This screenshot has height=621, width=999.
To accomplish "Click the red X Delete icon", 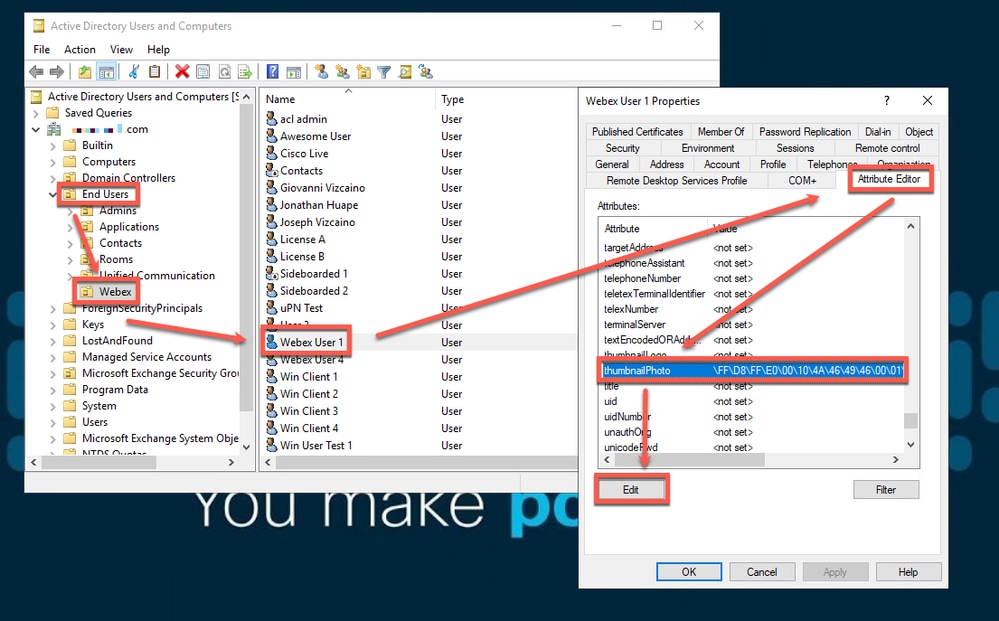I will tap(182, 72).
